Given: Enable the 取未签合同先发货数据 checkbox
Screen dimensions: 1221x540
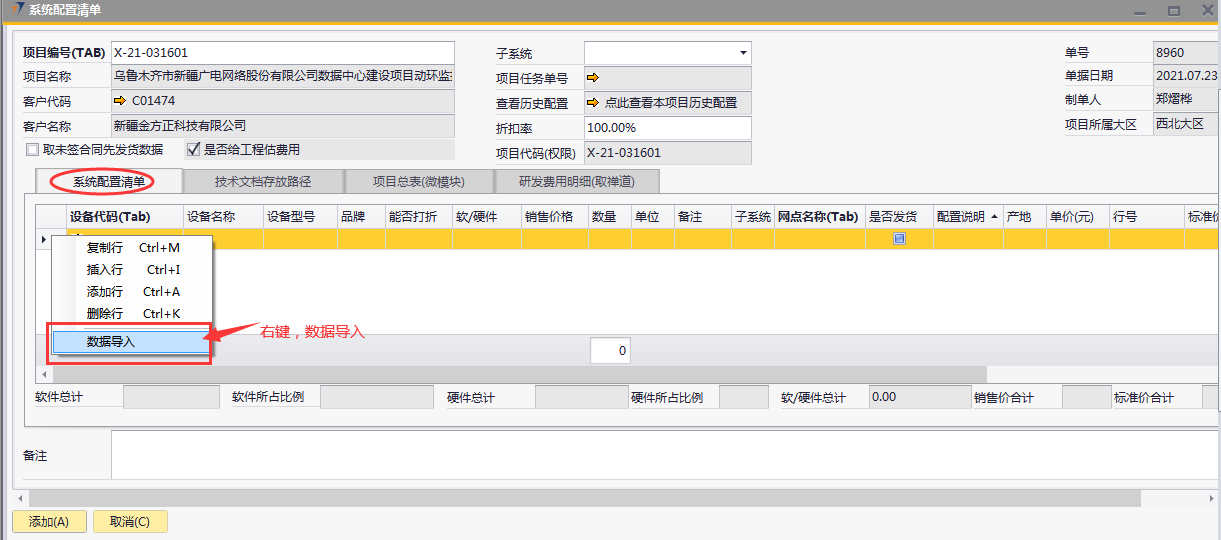Looking at the screenshot, I should click(33, 150).
